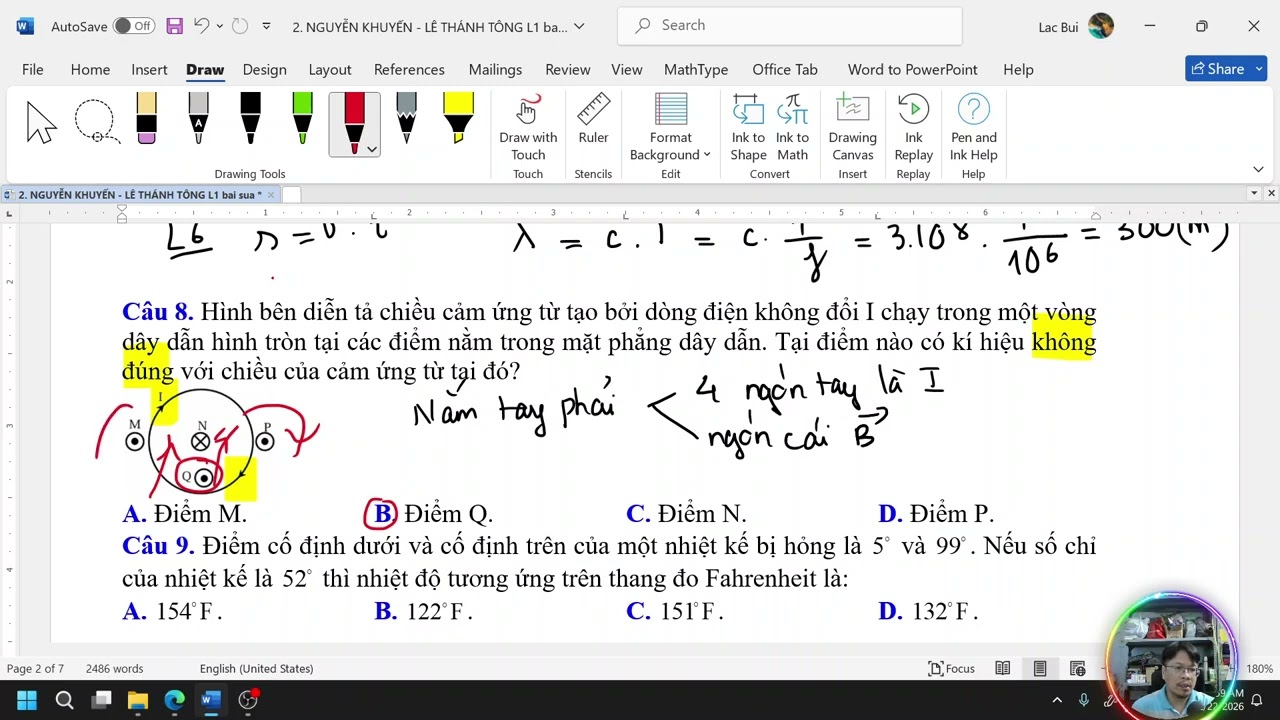The width and height of the screenshot is (1280, 720).
Task: Select the arrow Select tool
Action: coord(41,122)
